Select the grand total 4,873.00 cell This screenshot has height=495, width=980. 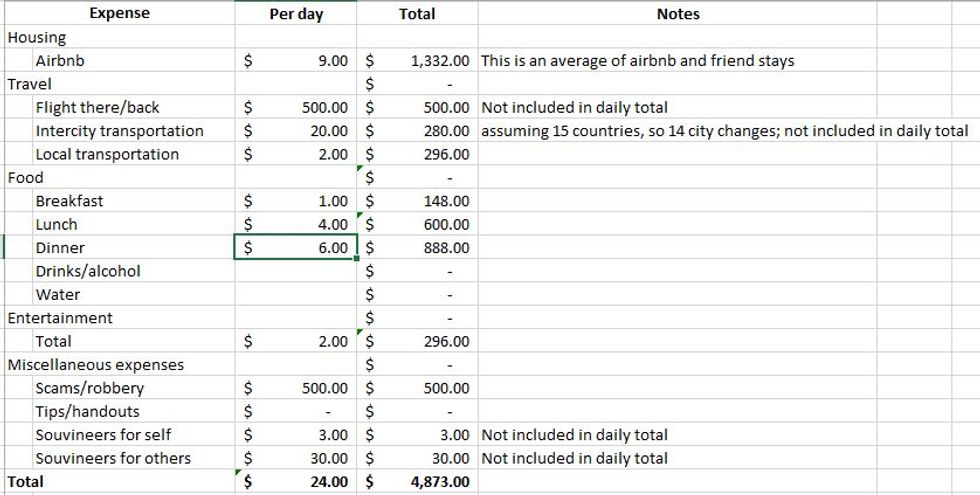[440, 482]
